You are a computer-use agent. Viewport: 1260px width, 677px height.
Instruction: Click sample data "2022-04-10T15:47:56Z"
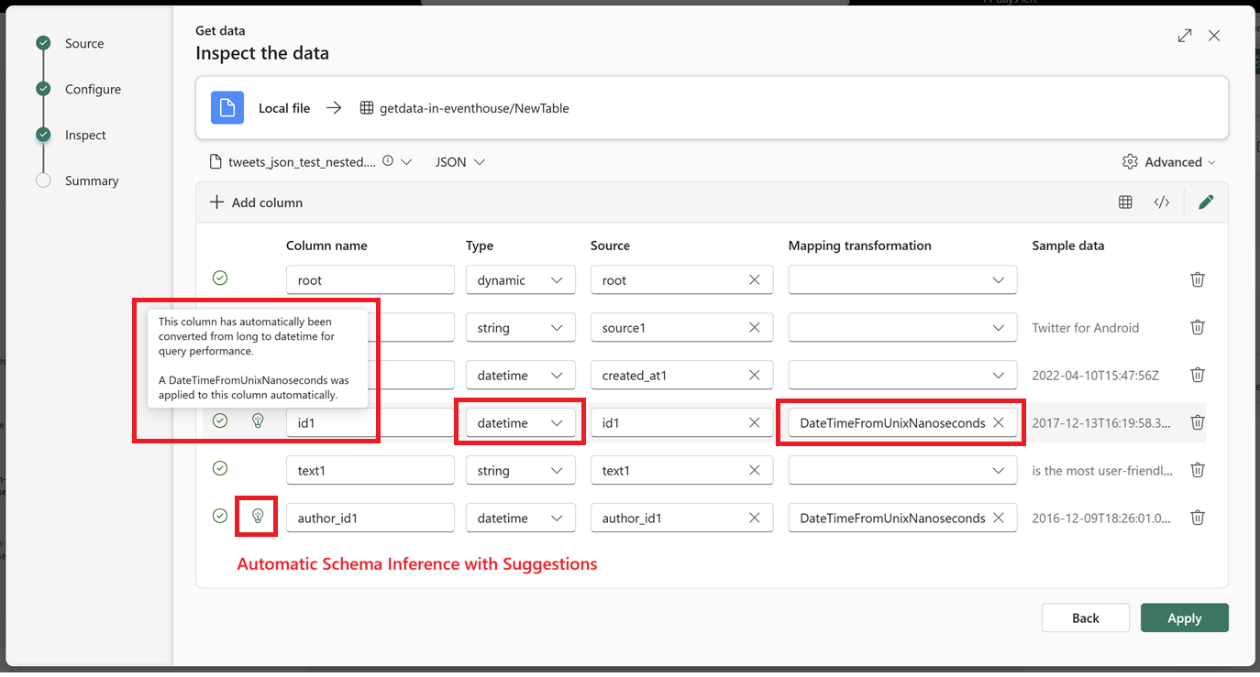coord(1095,375)
